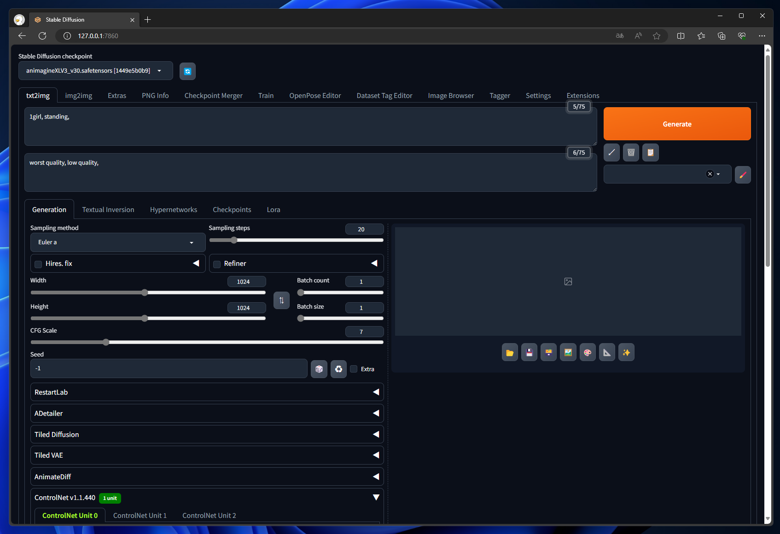Open the styles dropdown arrow
Screen dimensions: 780x534
coord(718,174)
